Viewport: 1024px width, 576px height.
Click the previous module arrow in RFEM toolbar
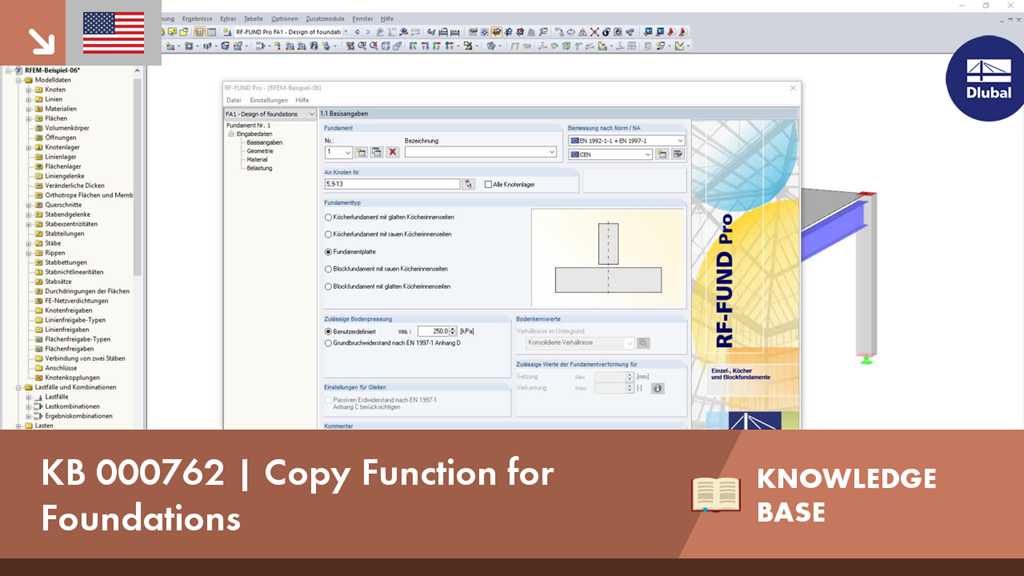pos(357,32)
